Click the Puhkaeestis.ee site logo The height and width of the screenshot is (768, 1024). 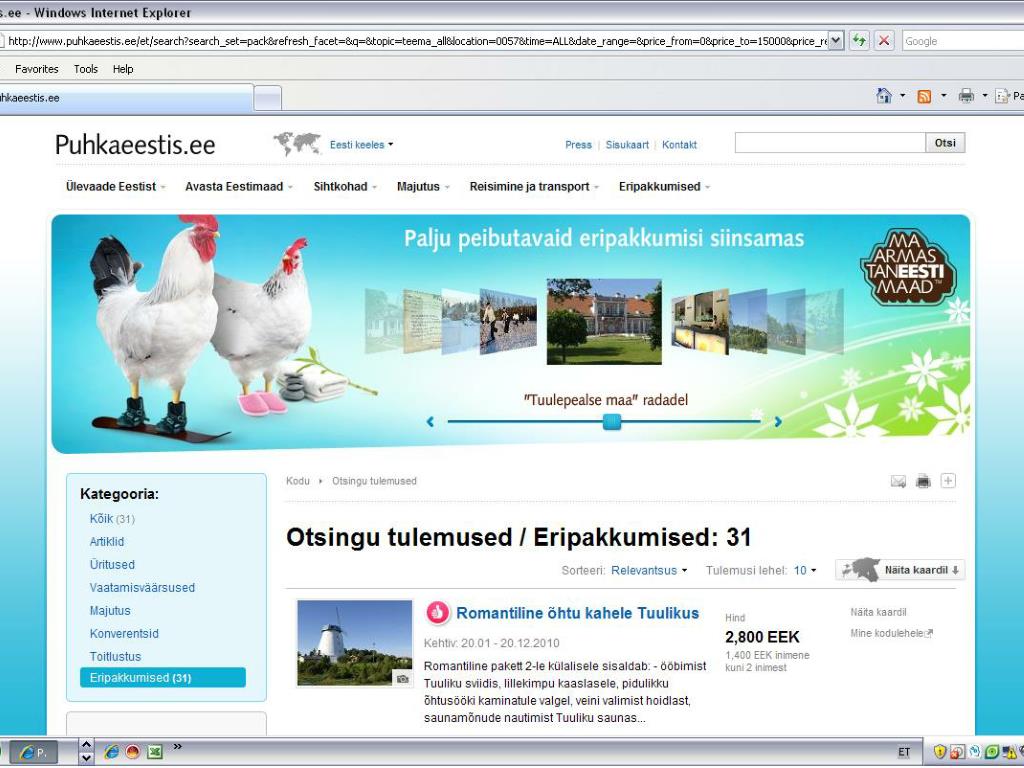135,144
